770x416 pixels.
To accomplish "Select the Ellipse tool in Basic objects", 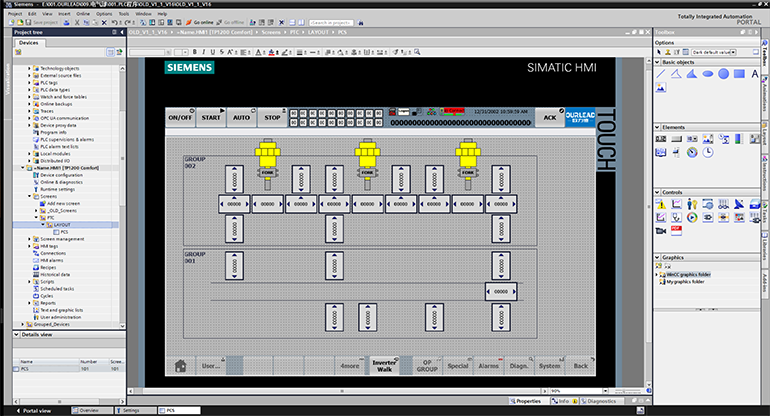I will point(708,74).
